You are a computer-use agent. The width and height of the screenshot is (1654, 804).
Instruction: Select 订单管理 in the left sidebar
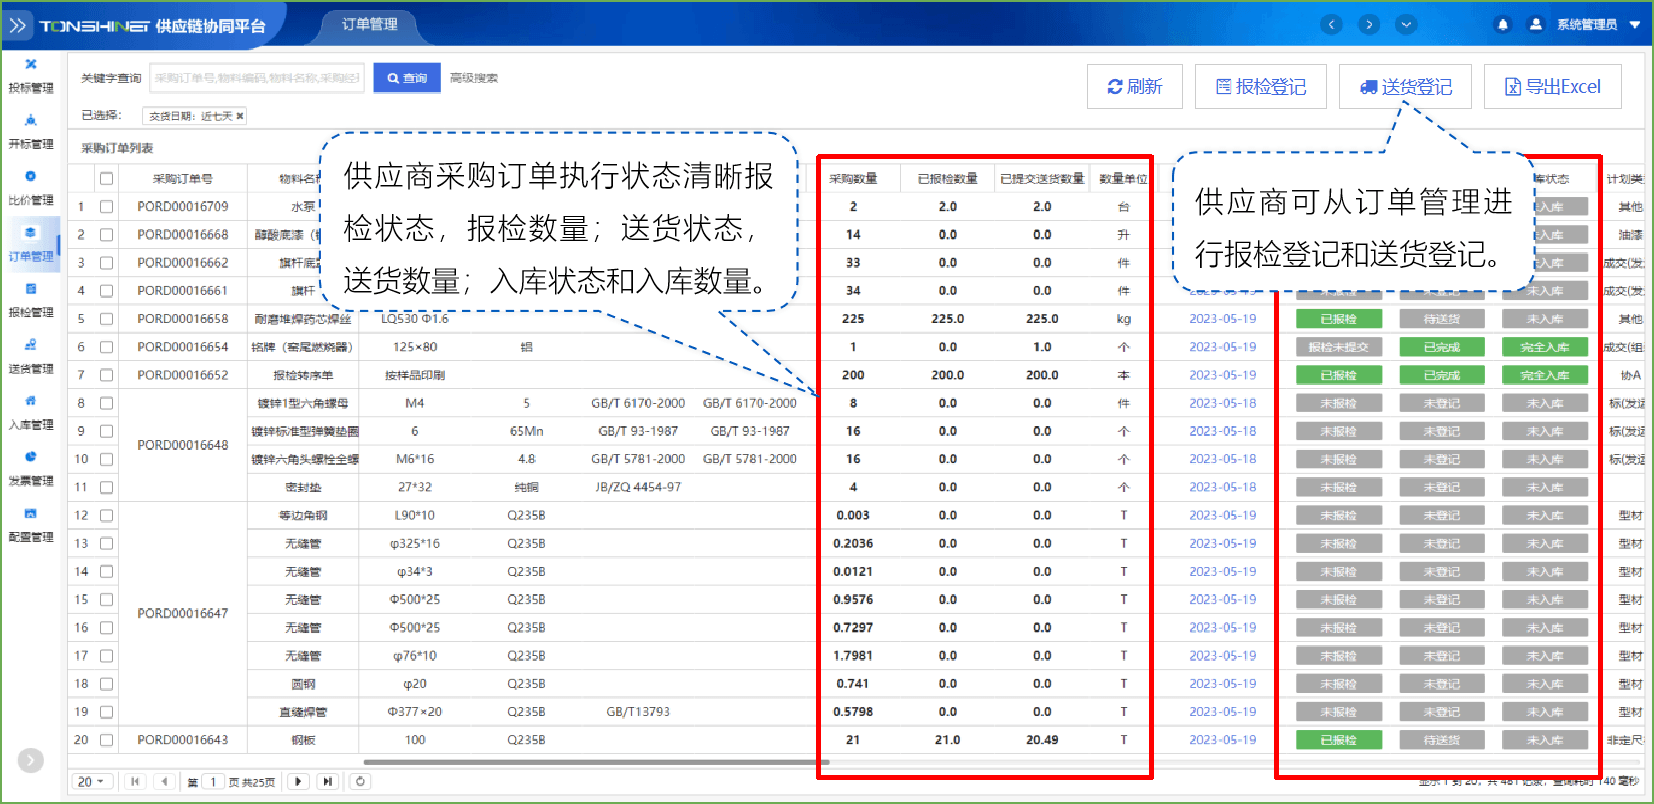31,244
